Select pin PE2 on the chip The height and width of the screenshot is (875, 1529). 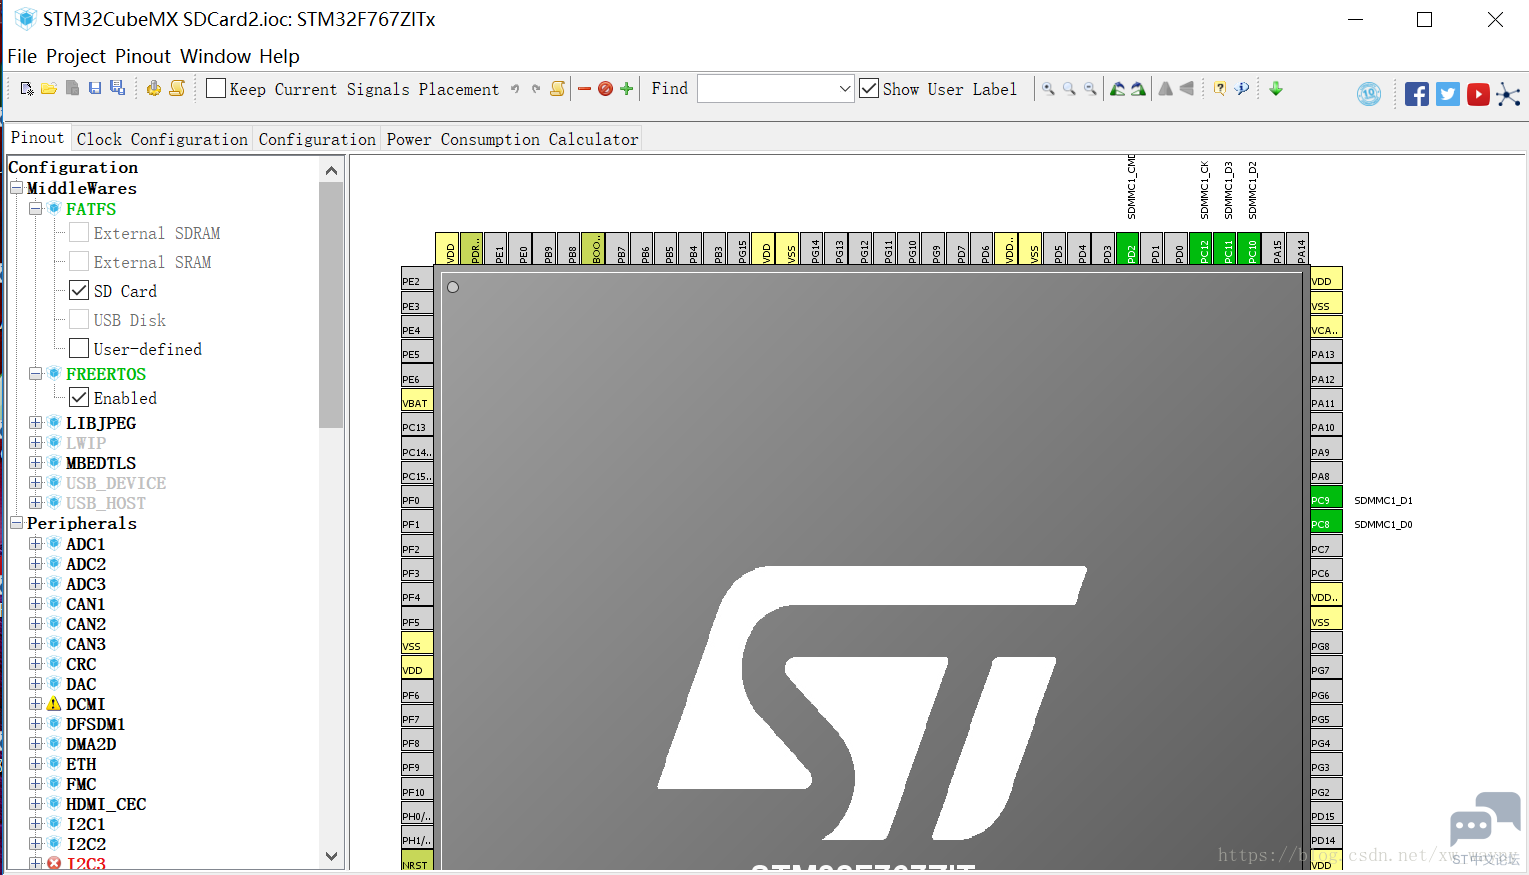click(417, 280)
